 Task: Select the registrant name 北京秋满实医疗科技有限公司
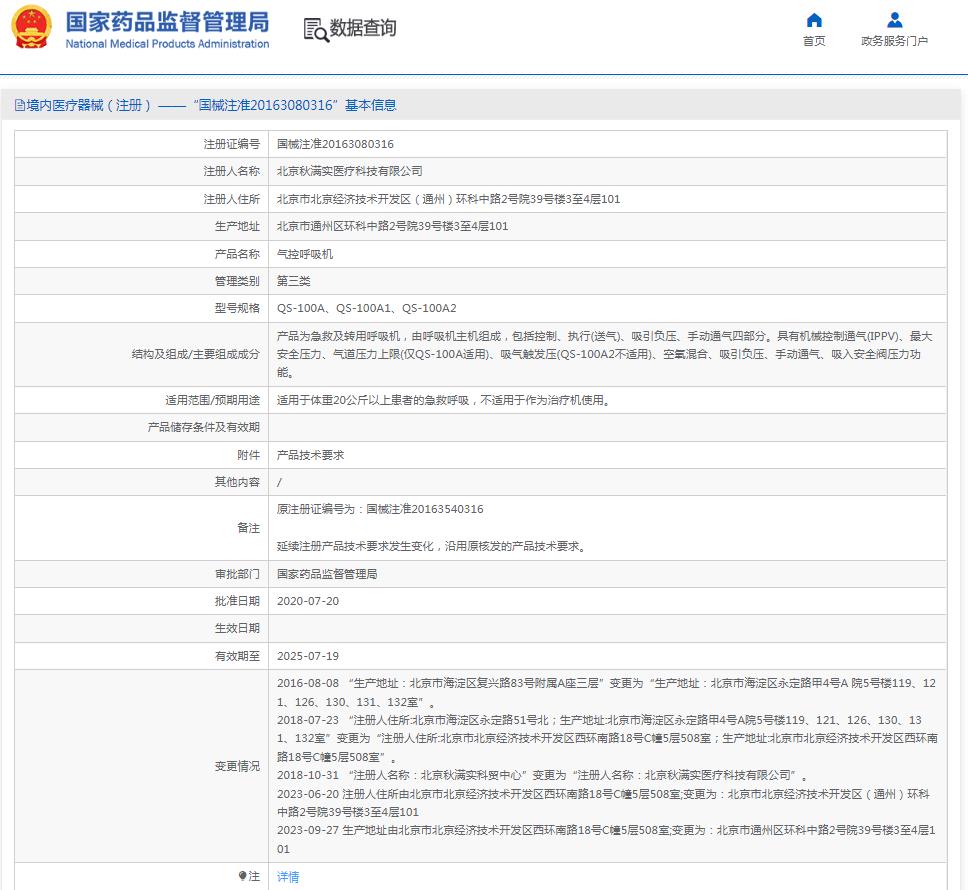point(349,172)
